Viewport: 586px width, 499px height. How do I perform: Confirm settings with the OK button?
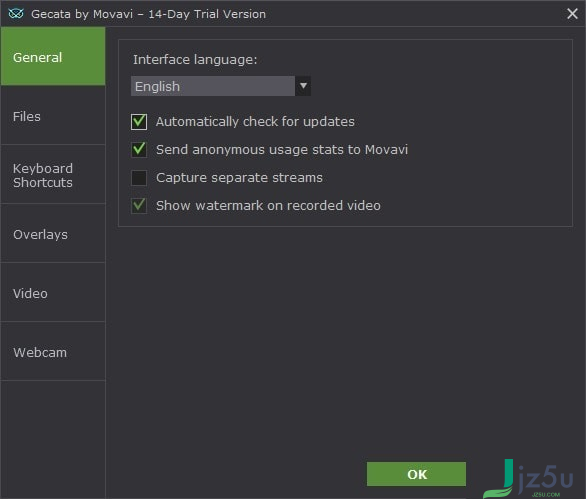416,474
